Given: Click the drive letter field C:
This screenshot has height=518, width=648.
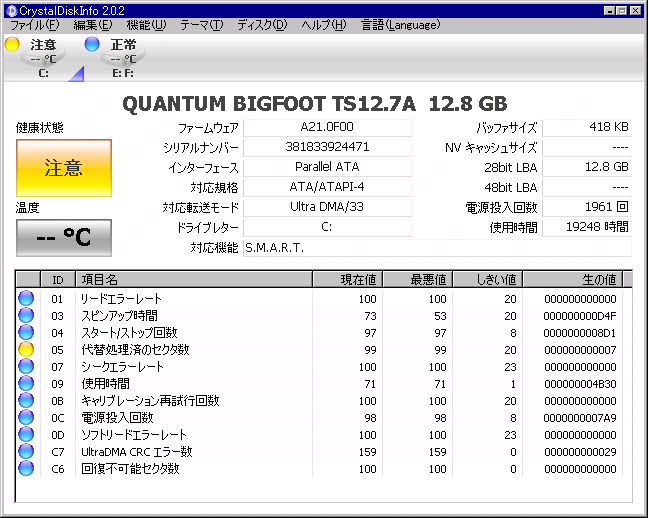Looking at the screenshot, I should click(328, 228).
